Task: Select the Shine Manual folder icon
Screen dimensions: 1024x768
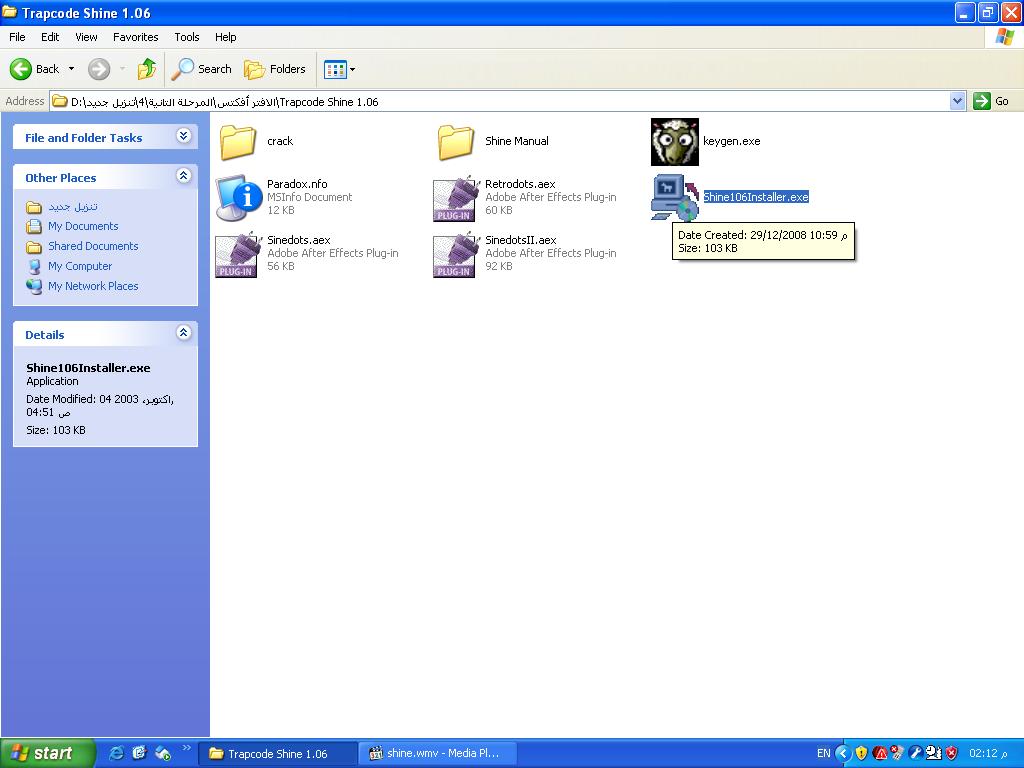Action: pyautogui.click(x=456, y=142)
